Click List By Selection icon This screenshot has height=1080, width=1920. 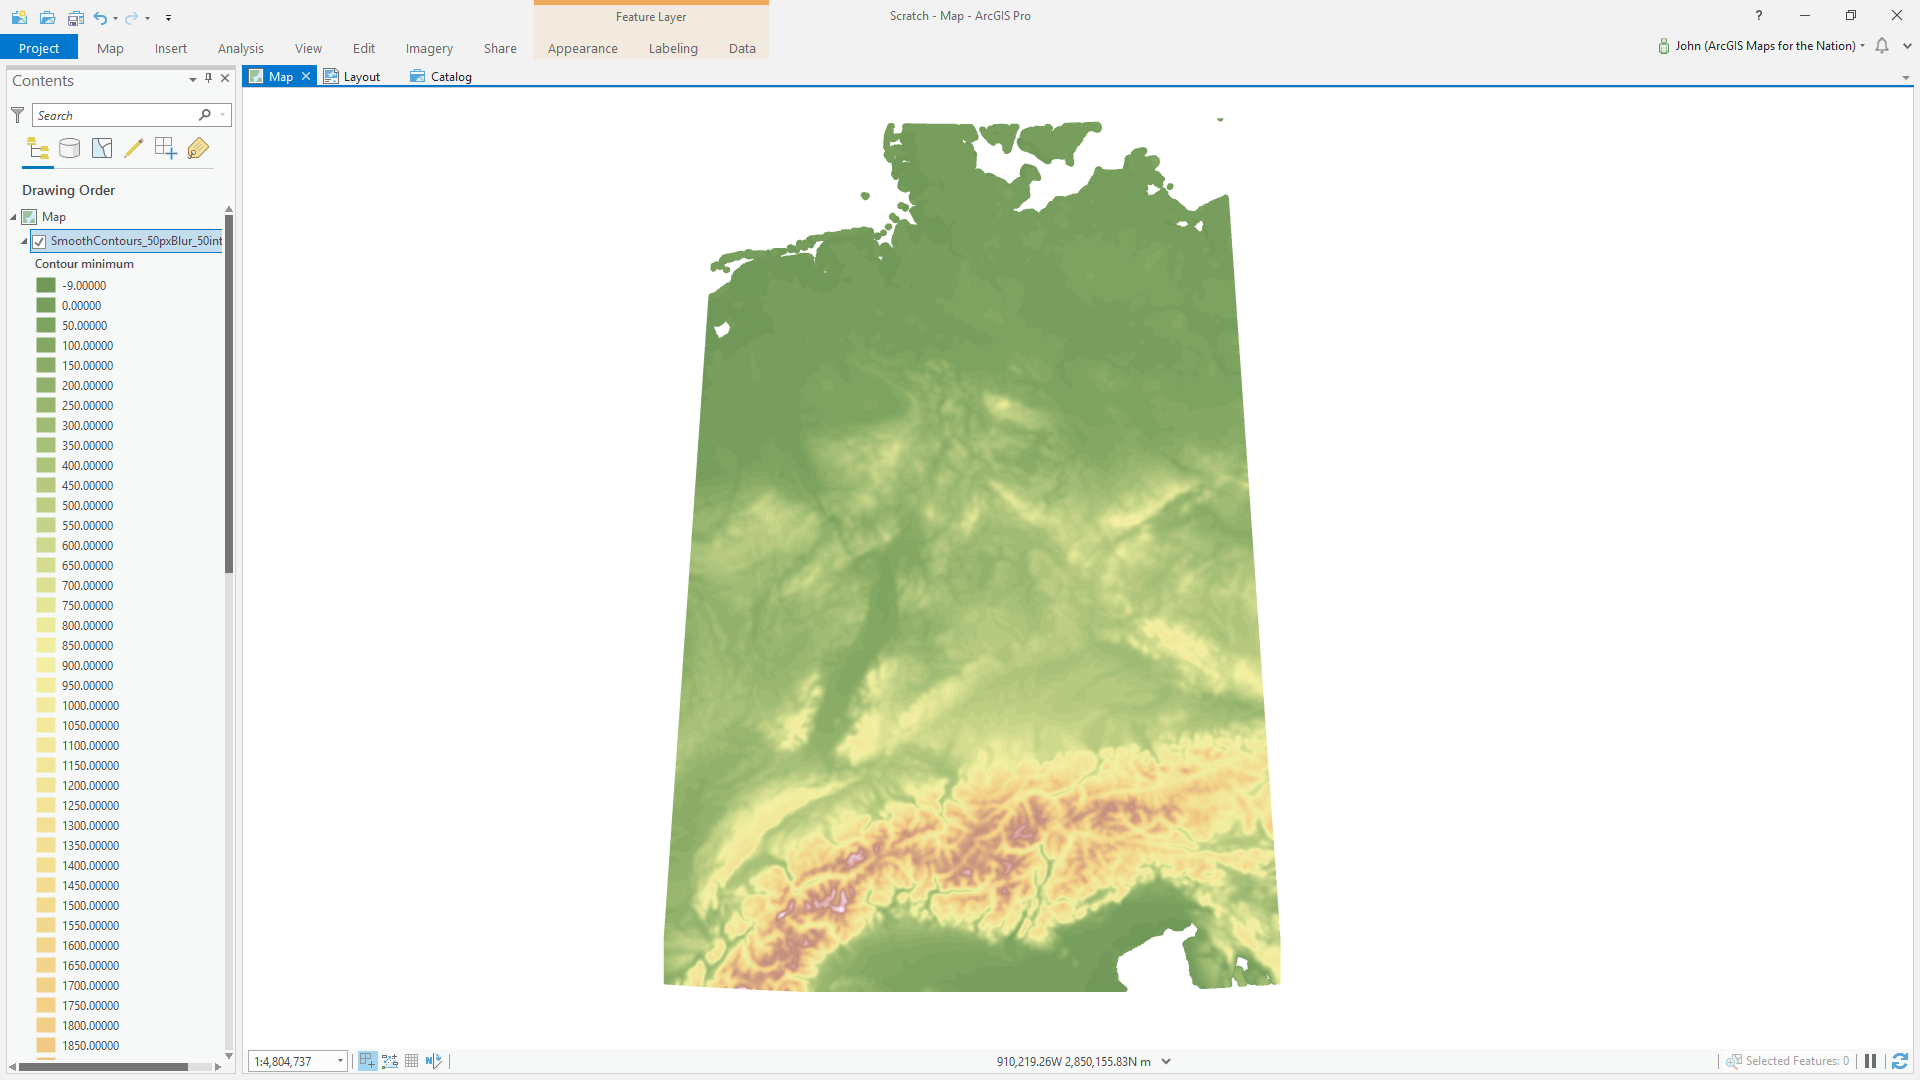tap(102, 149)
